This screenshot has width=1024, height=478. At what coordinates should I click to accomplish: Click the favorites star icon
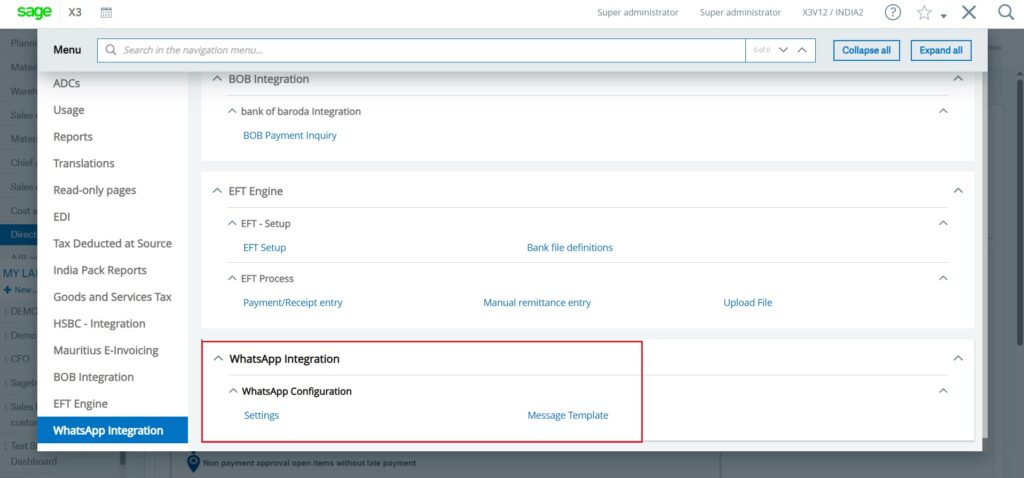924,13
